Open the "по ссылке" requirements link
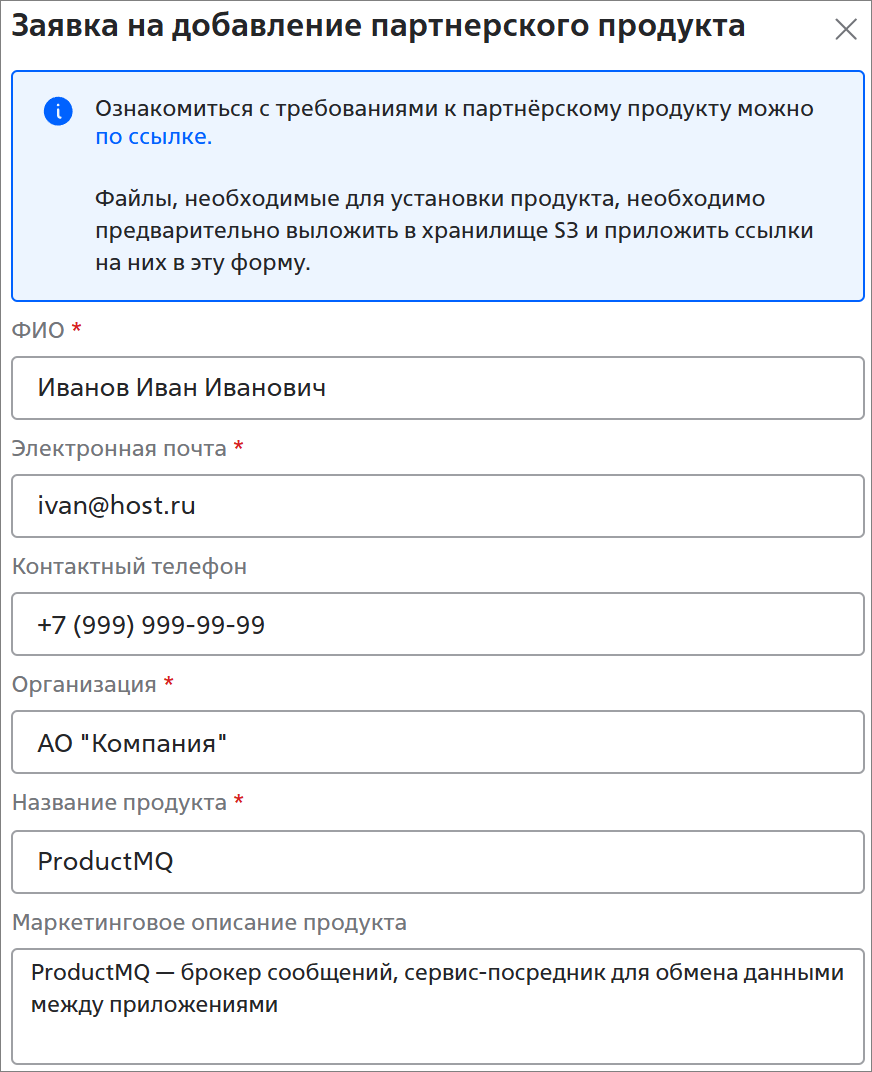The image size is (872, 1072). click(x=154, y=138)
